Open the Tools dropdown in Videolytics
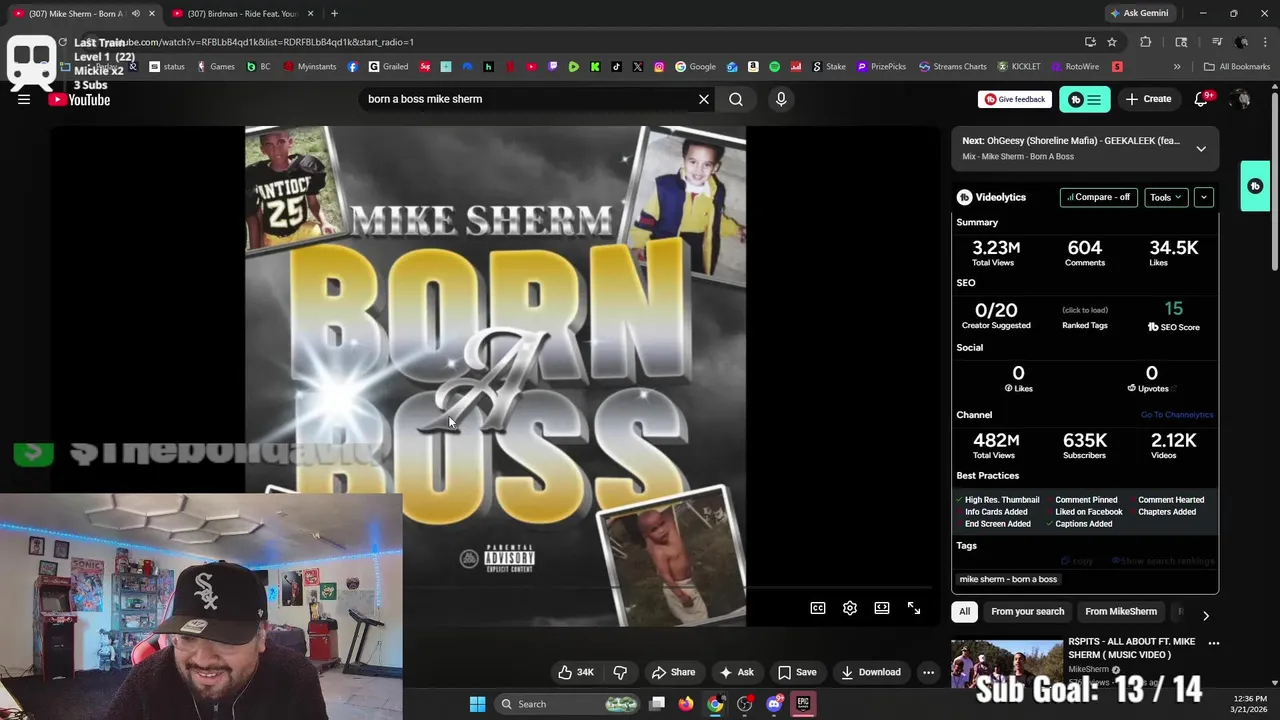Viewport: 1280px width, 720px height. pos(1166,197)
